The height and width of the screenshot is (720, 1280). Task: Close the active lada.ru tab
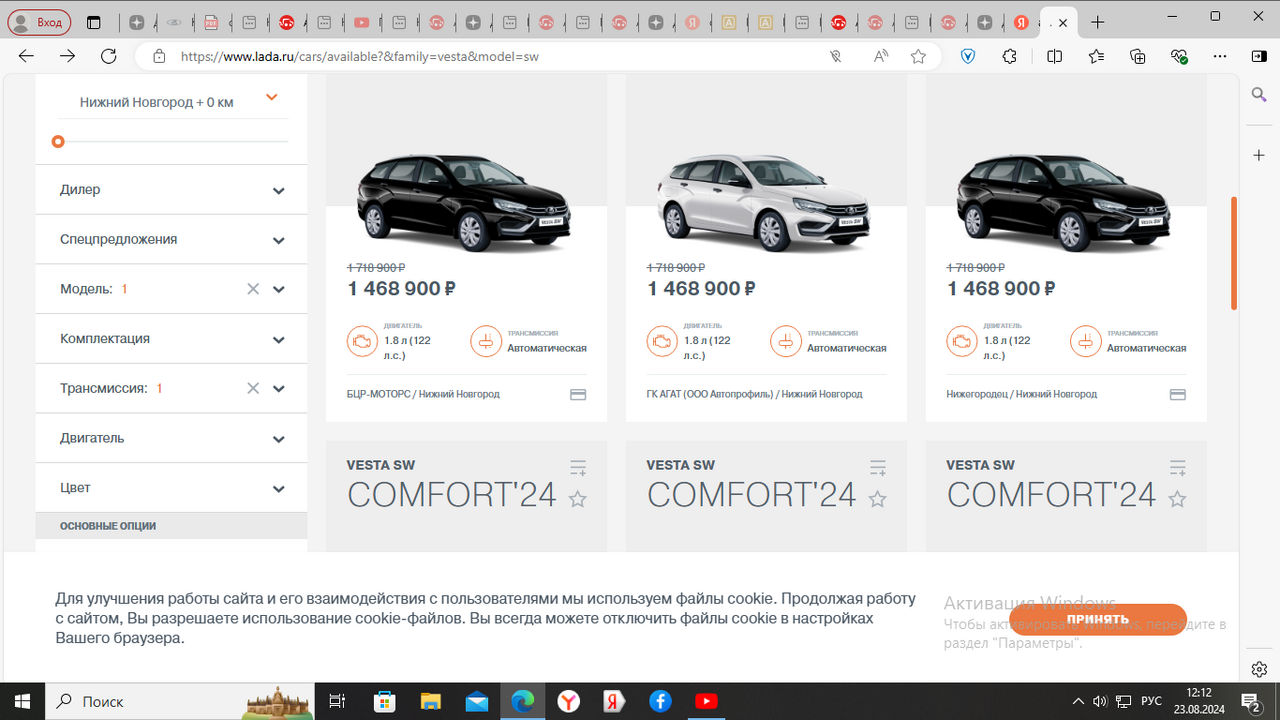1063,23
